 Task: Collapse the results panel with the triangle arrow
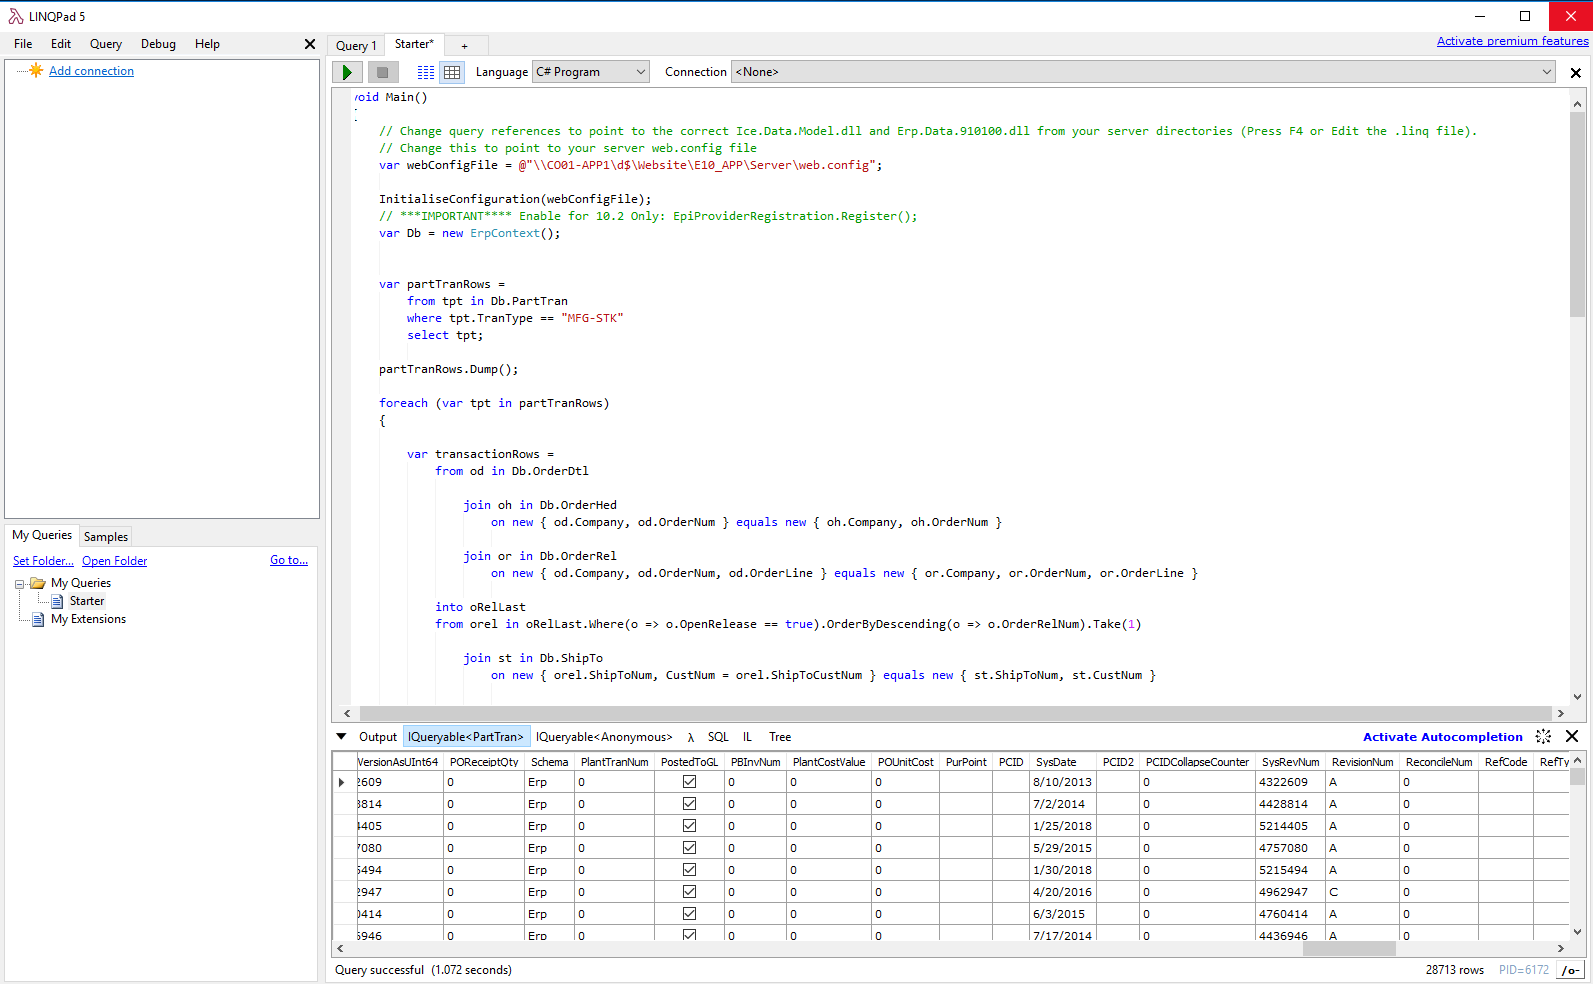341,737
